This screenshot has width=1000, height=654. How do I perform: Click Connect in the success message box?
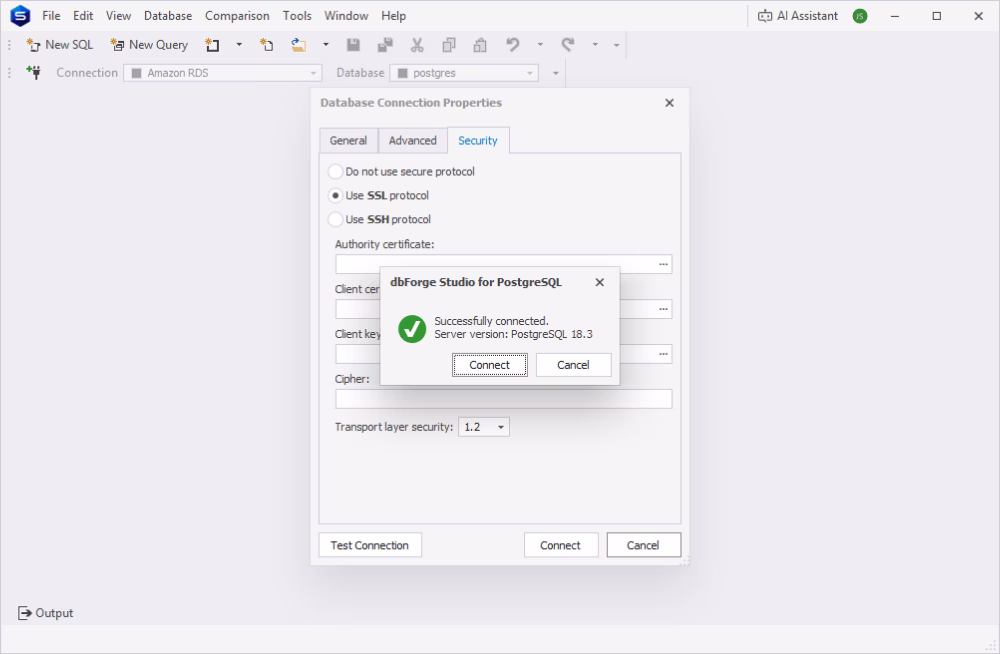pyautogui.click(x=490, y=365)
